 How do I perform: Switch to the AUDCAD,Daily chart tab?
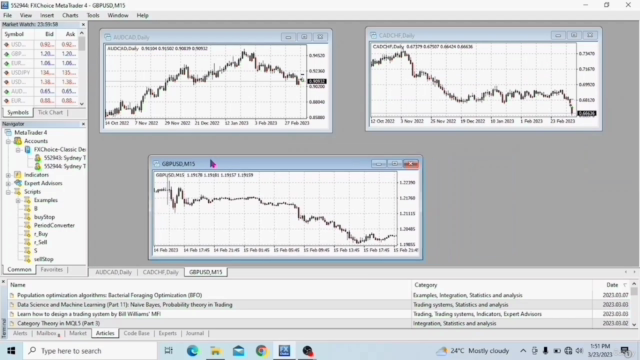[113, 272]
